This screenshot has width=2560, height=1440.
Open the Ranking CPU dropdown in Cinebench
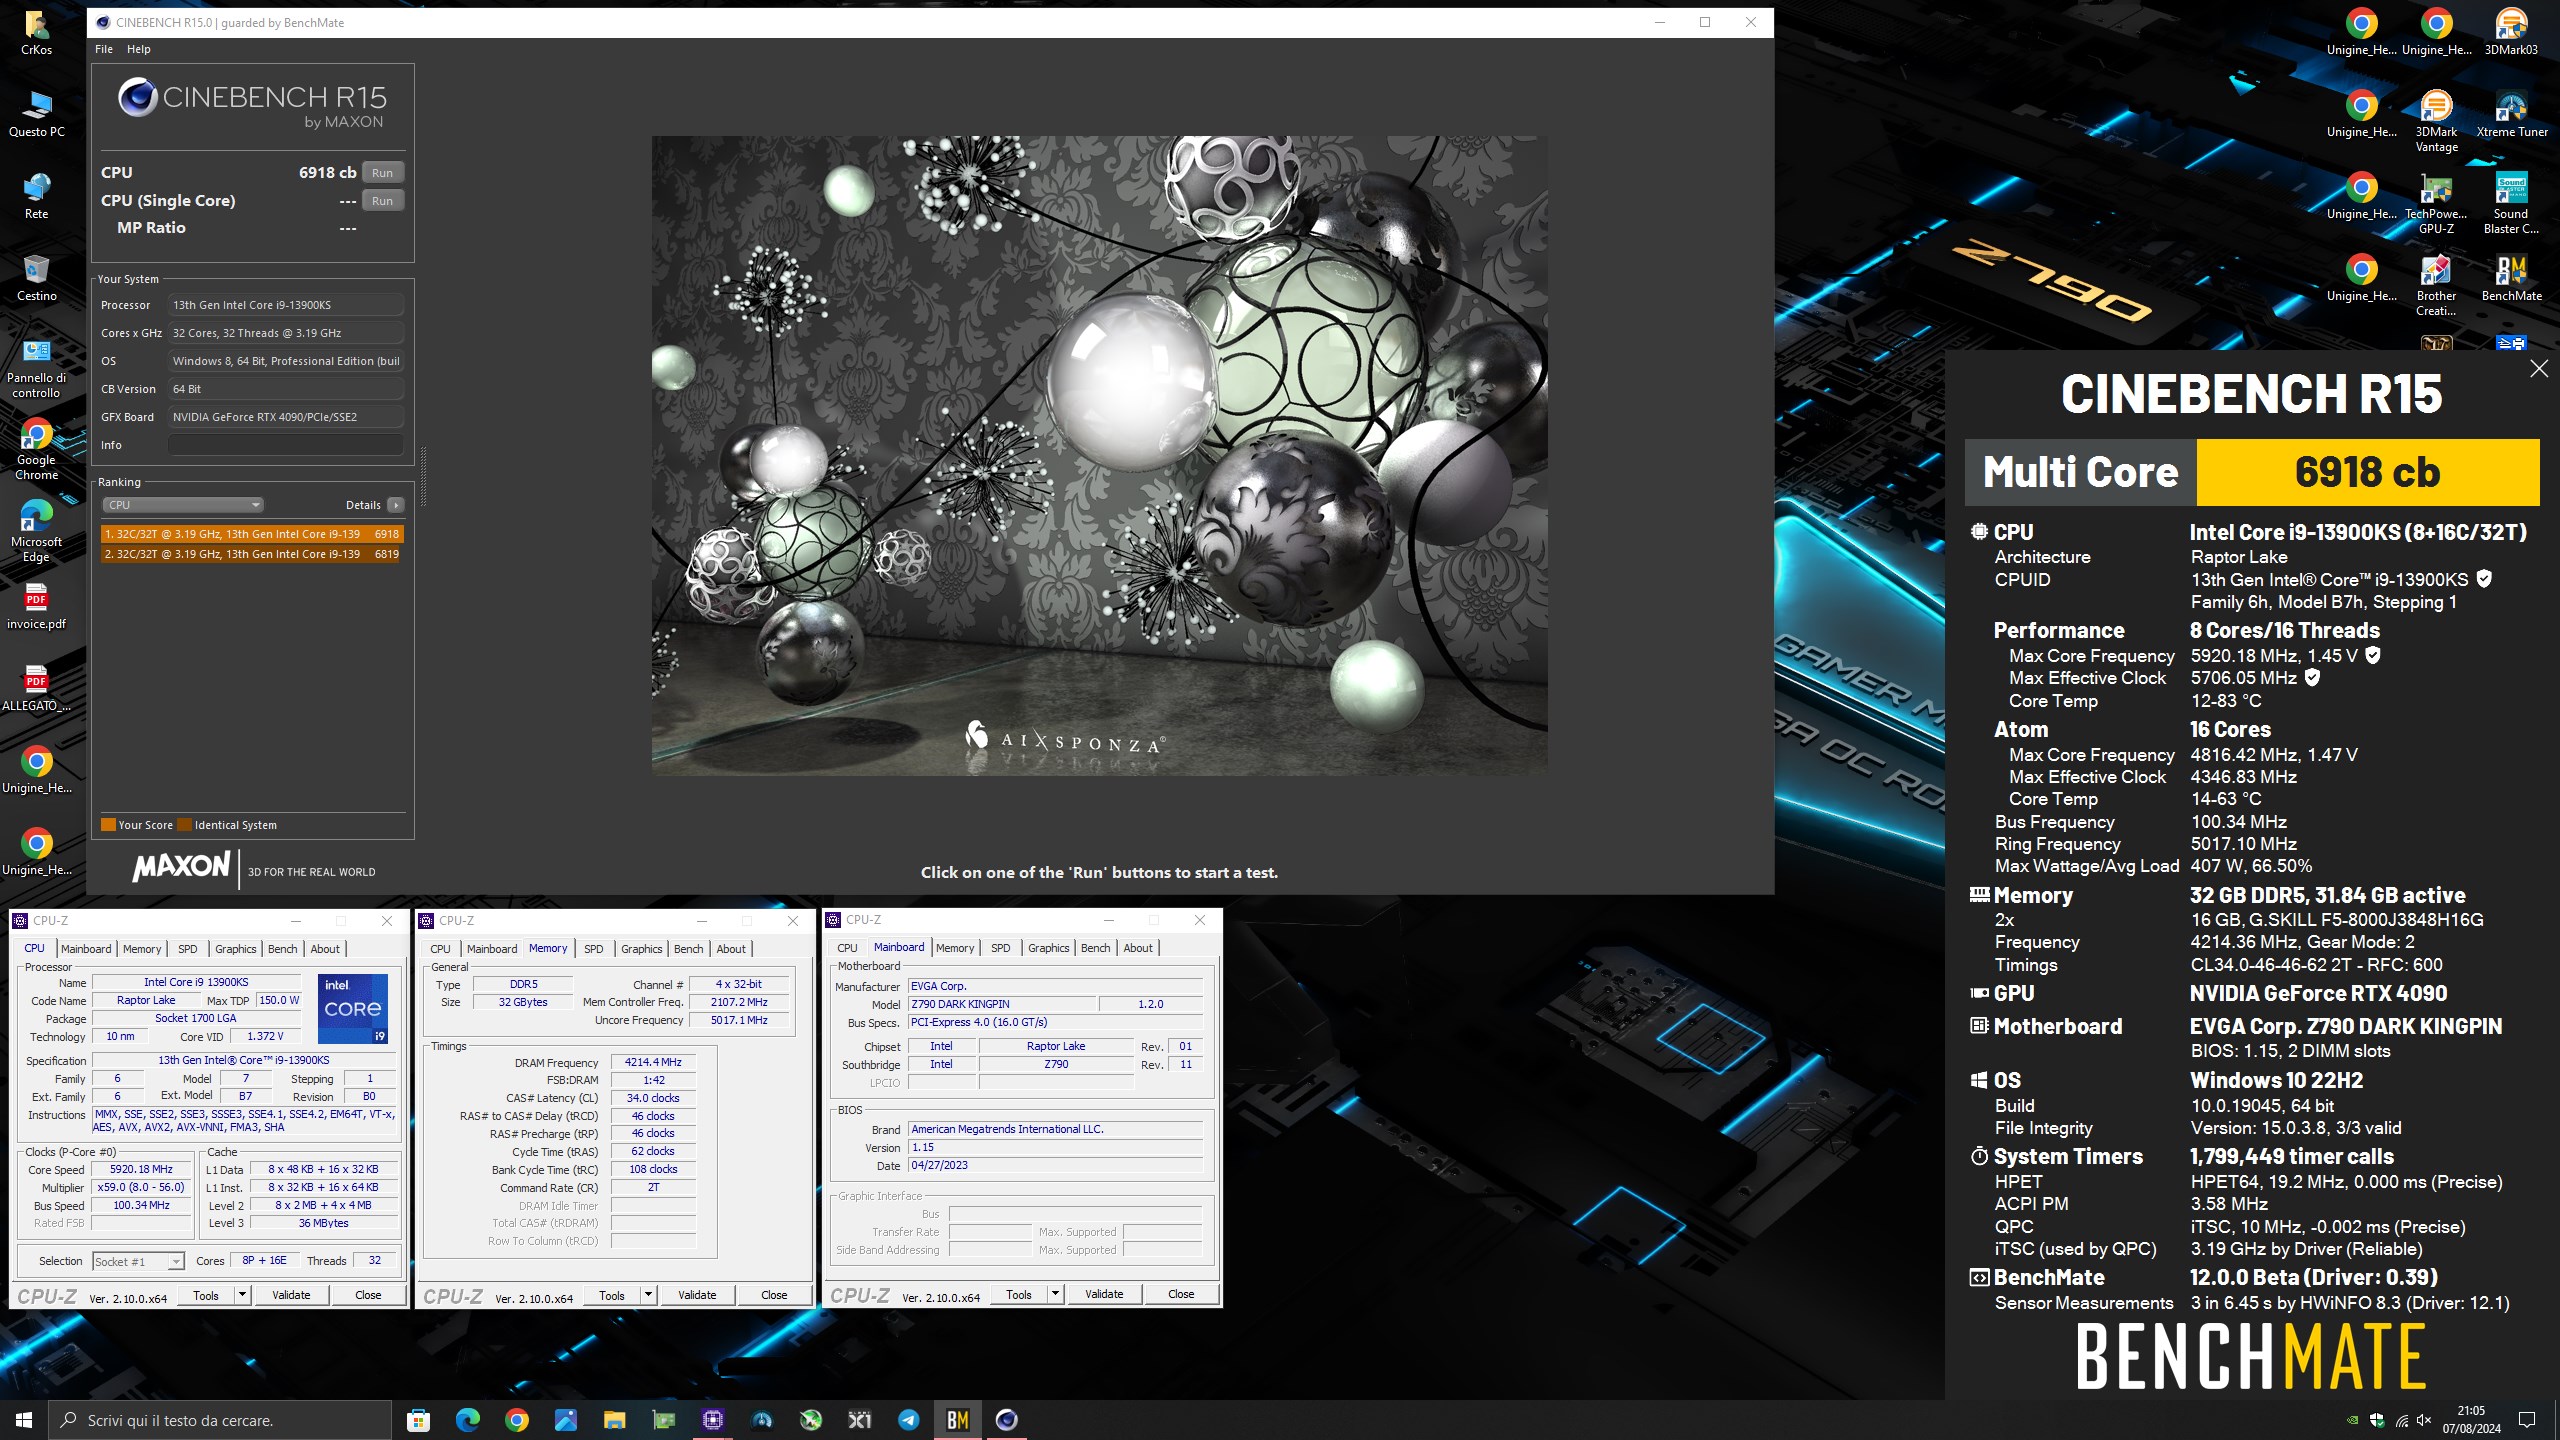[183, 505]
